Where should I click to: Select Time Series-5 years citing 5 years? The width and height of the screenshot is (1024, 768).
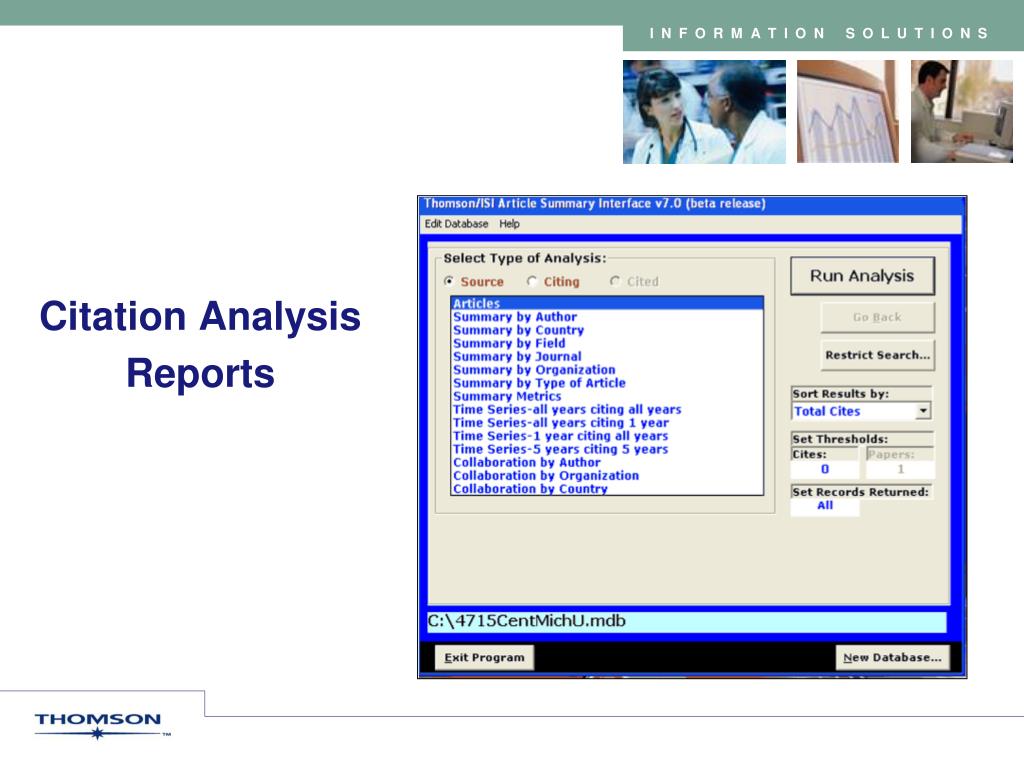pos(607,449)
